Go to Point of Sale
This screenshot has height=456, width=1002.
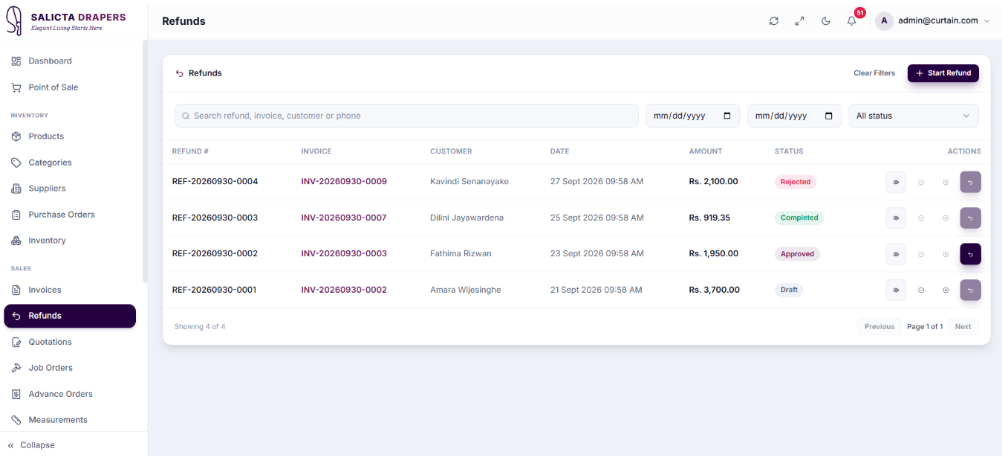coord(70,87)
